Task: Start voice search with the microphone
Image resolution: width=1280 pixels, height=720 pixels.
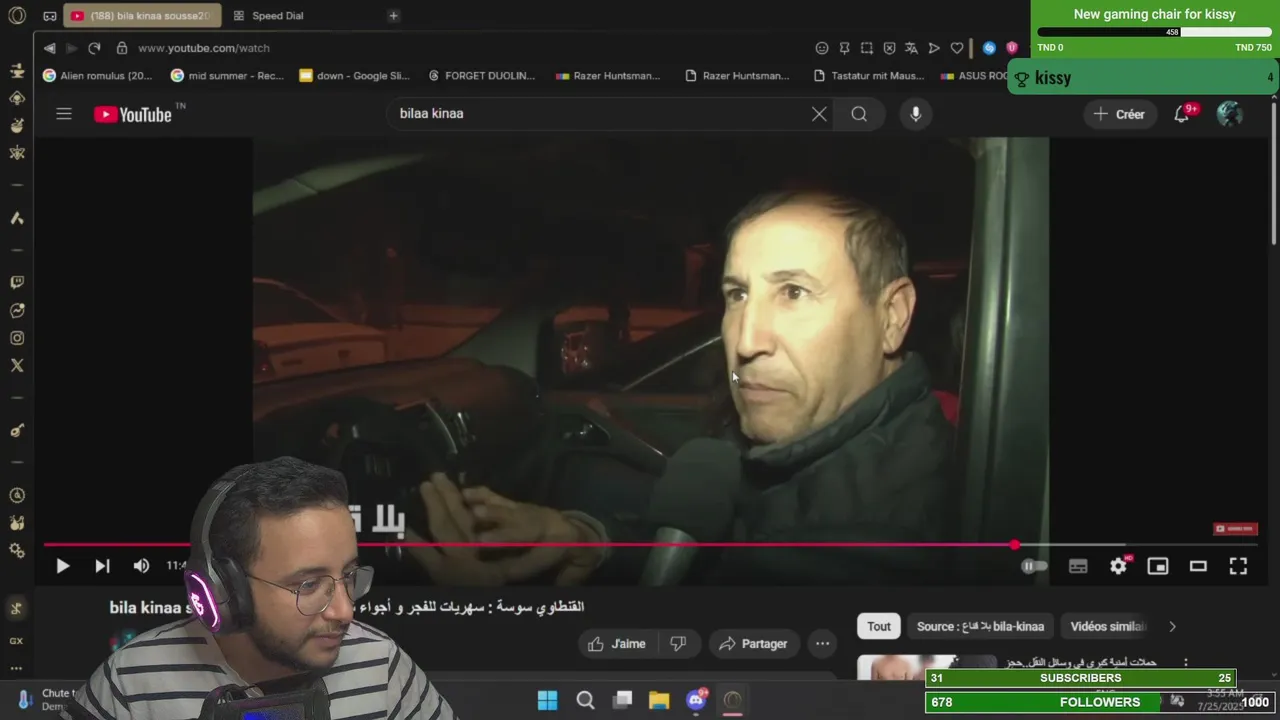Action: pyautogui.click(x=915, y=114)
